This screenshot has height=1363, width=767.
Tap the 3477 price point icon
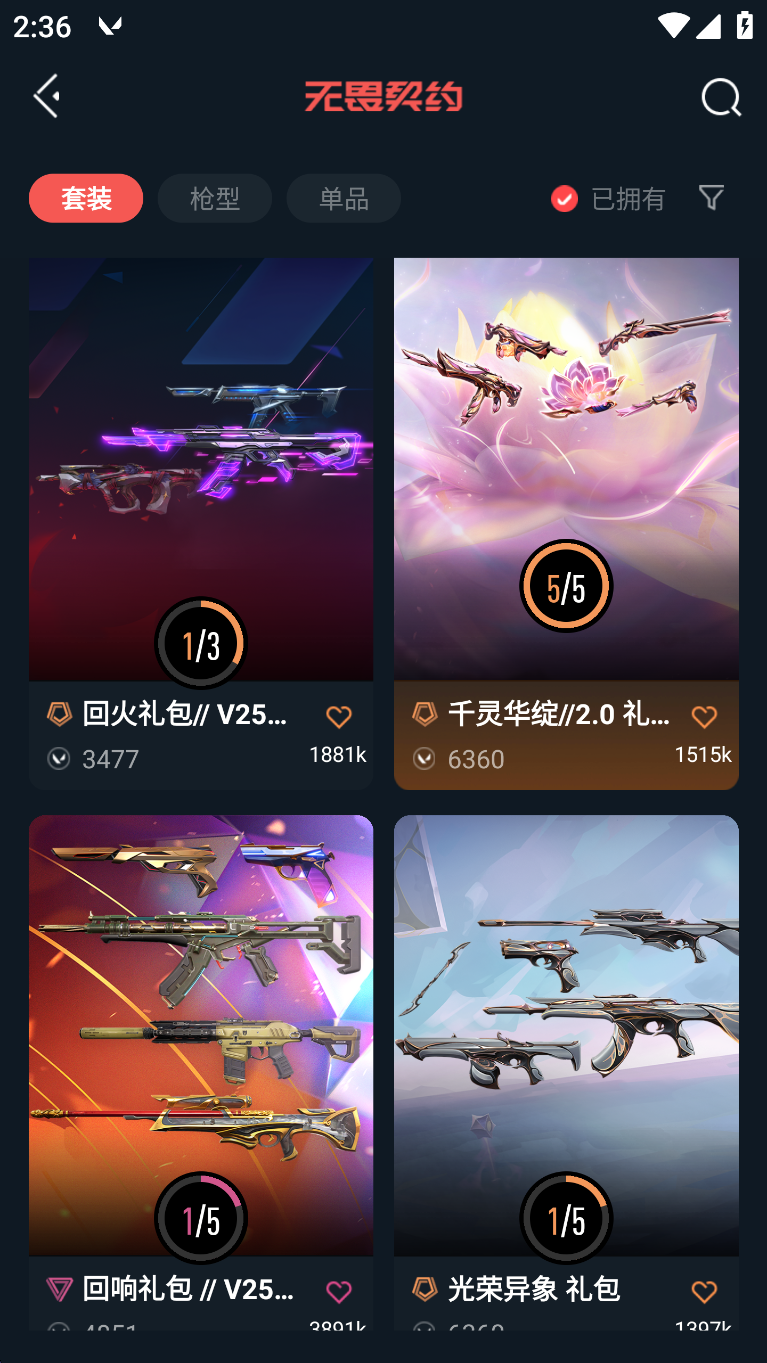pyautogui.click(x=59, y=759)
